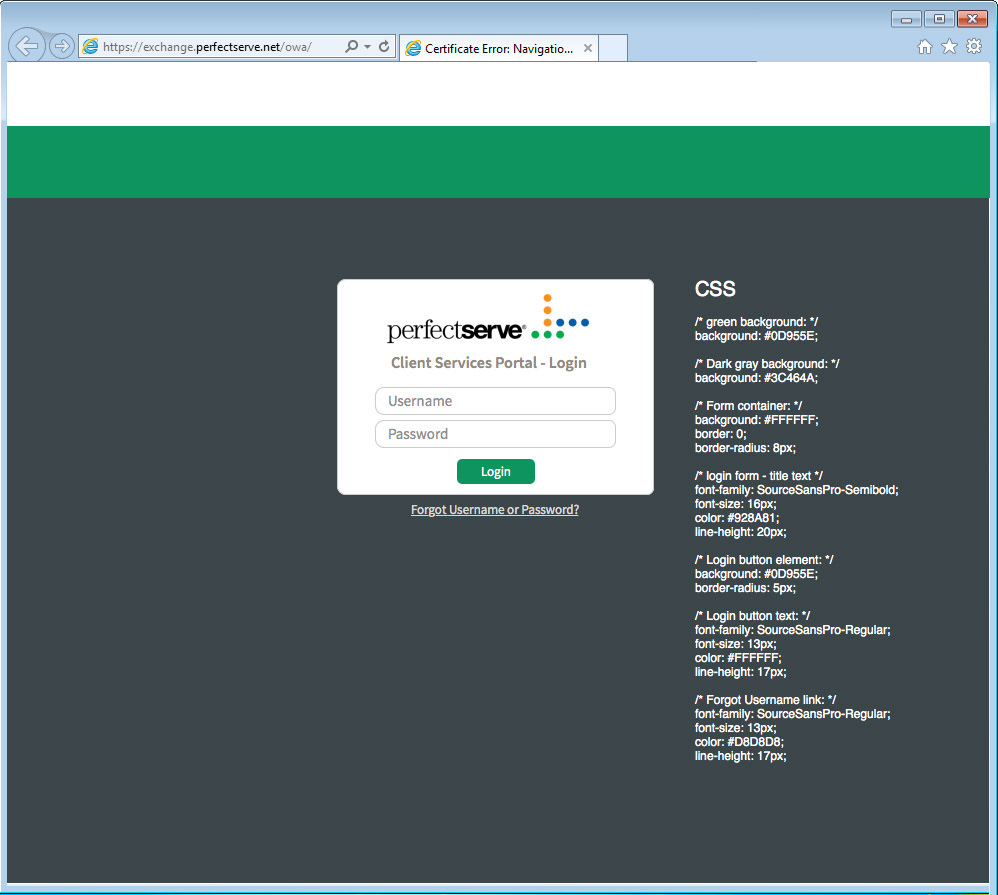Click the text 'background: #3C464A;'

click(x=756, y=378)
